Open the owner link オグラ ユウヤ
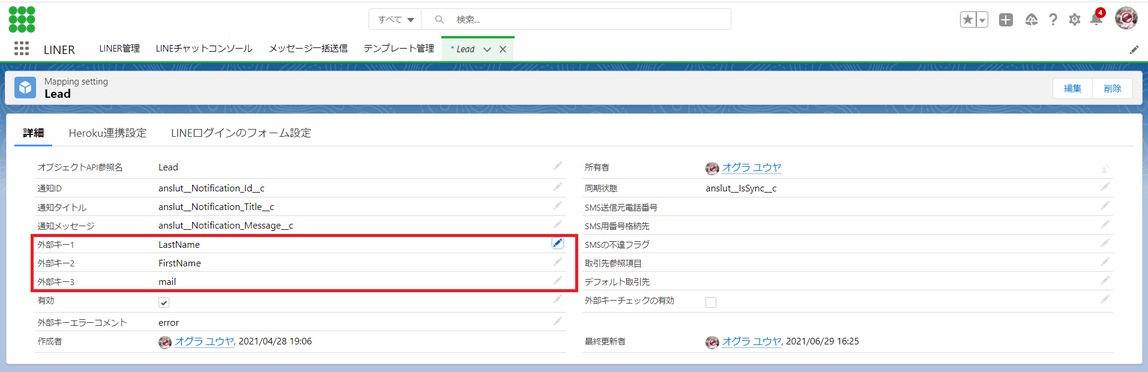 [751, 168]
